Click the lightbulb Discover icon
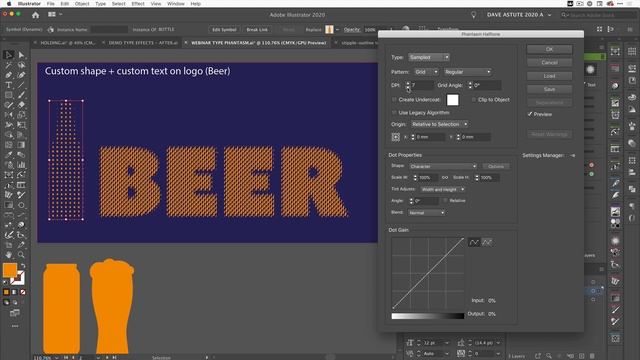640x360 pixels. click(x=473, y=15)
